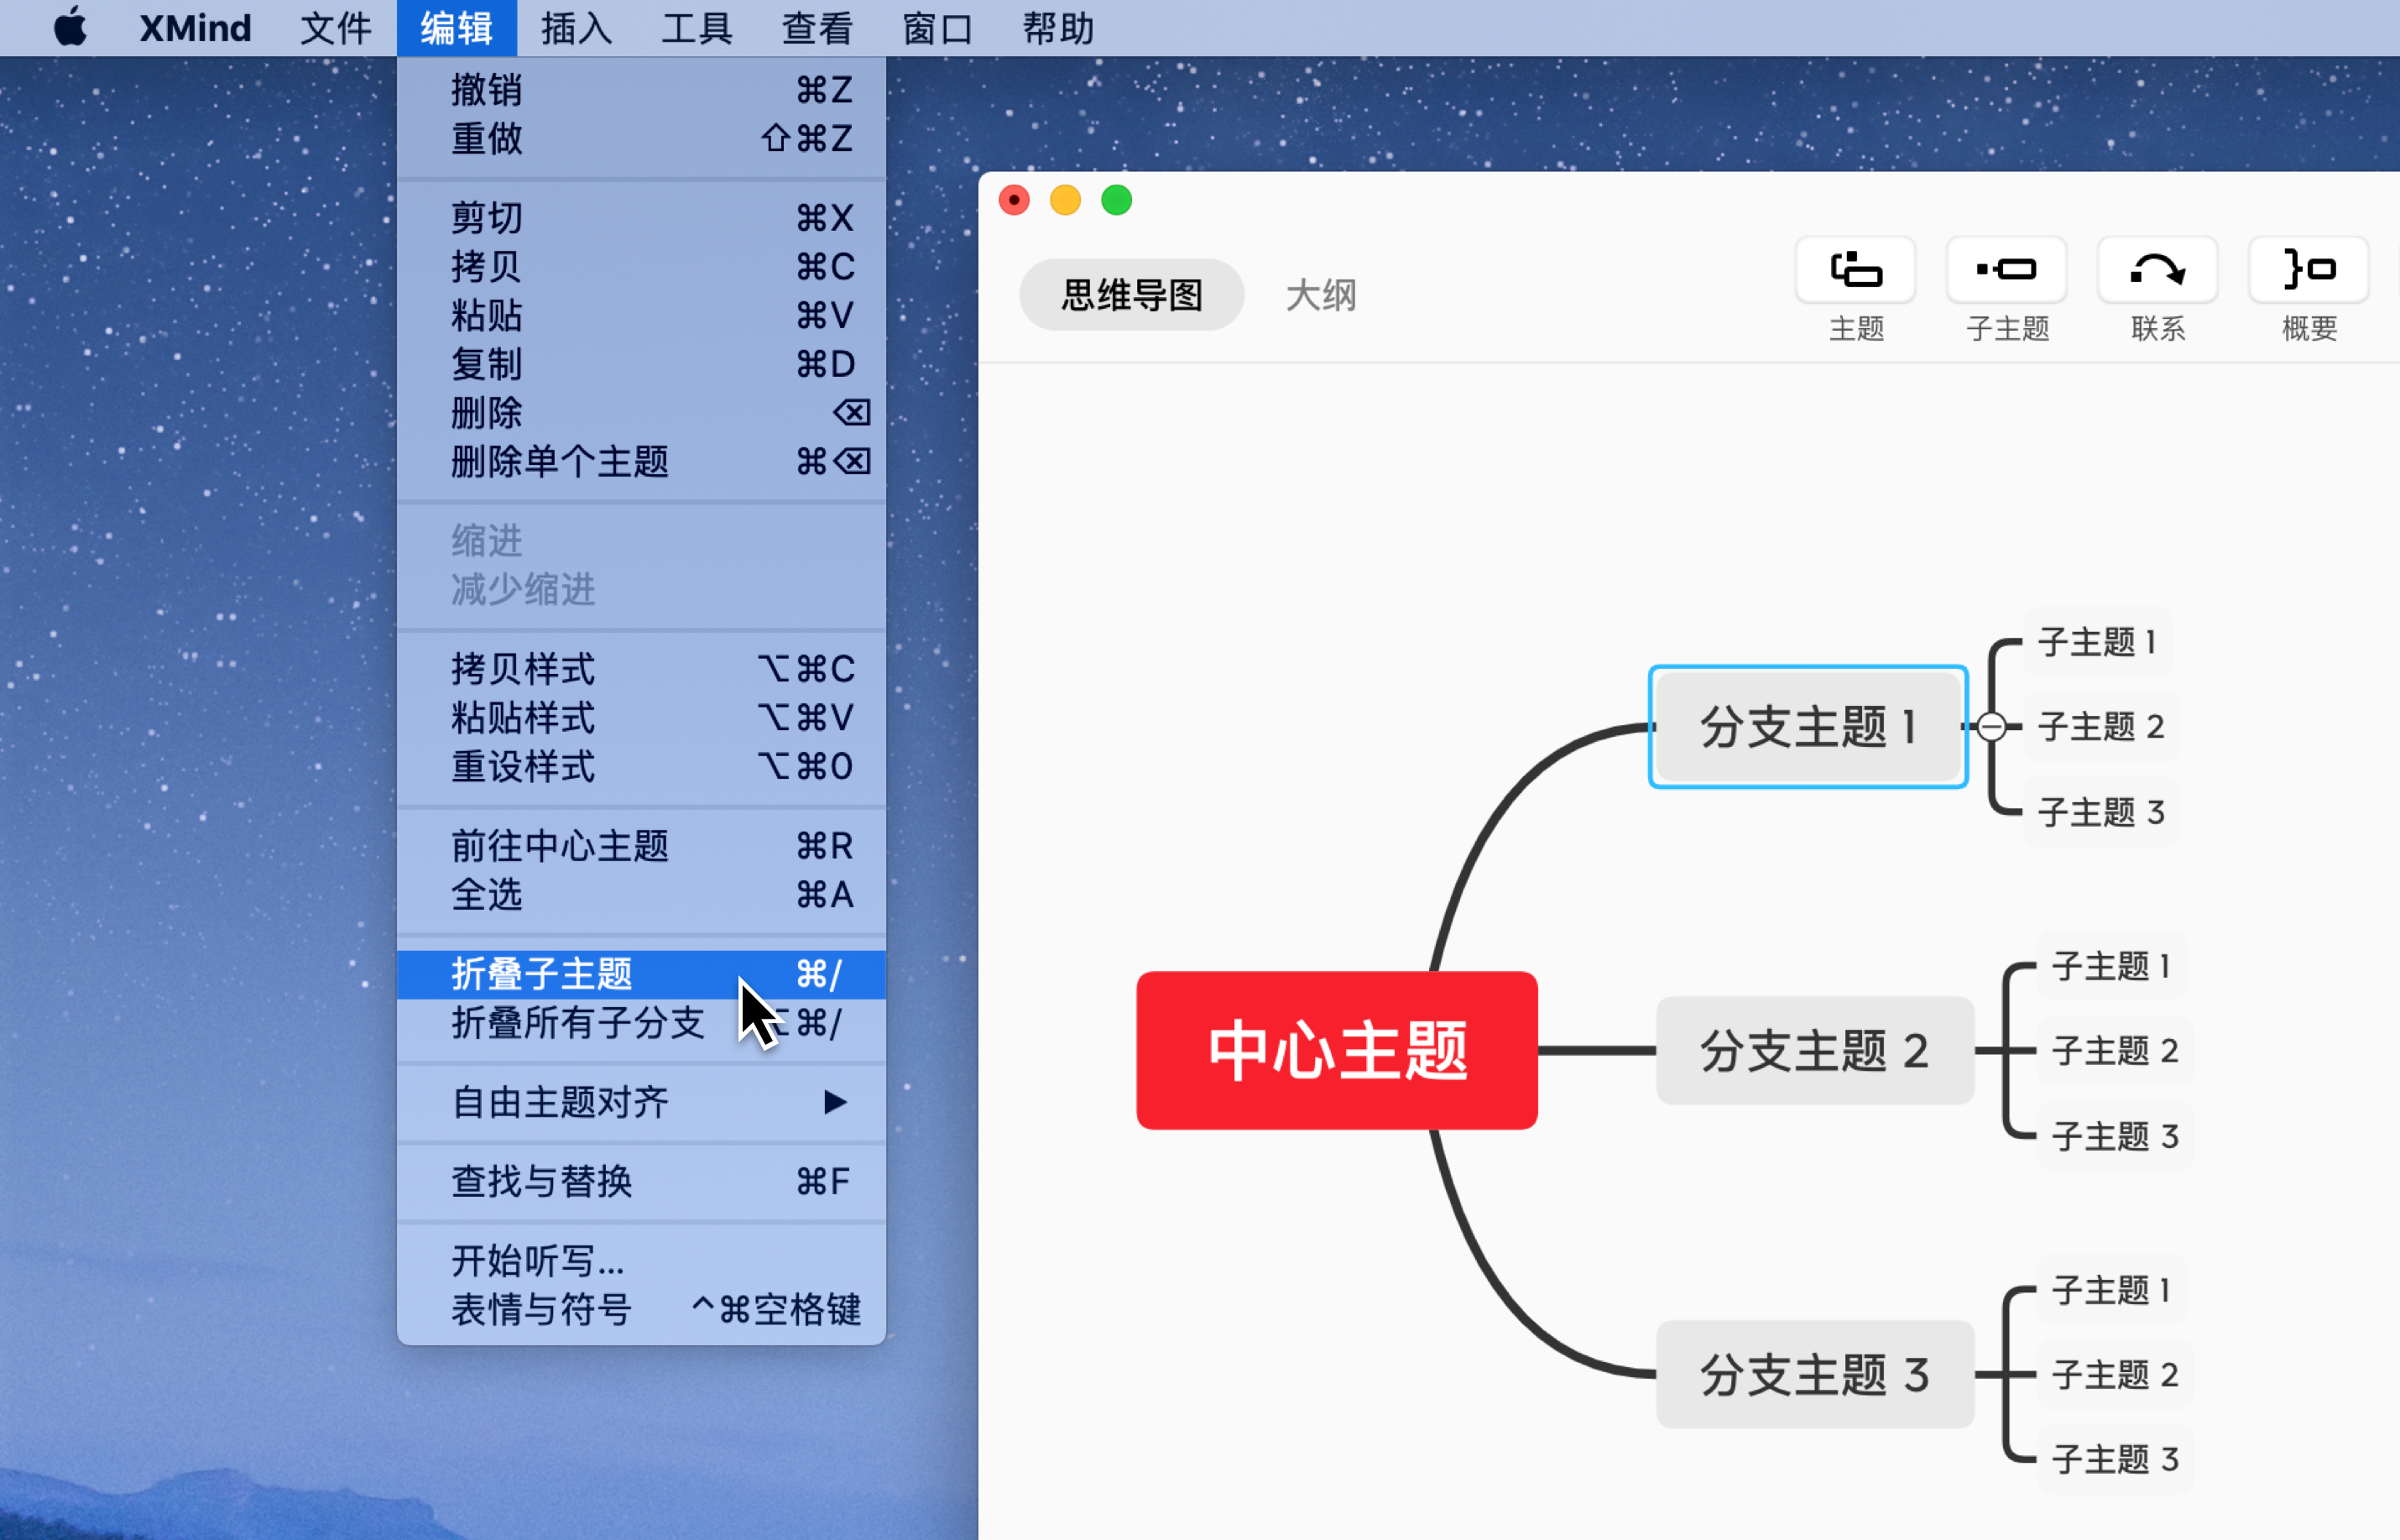This screenshot has width=2400, height=1540.
Task: Select 子主题 2 under 分支主题 3
Action: (x=2115, y=1375)
